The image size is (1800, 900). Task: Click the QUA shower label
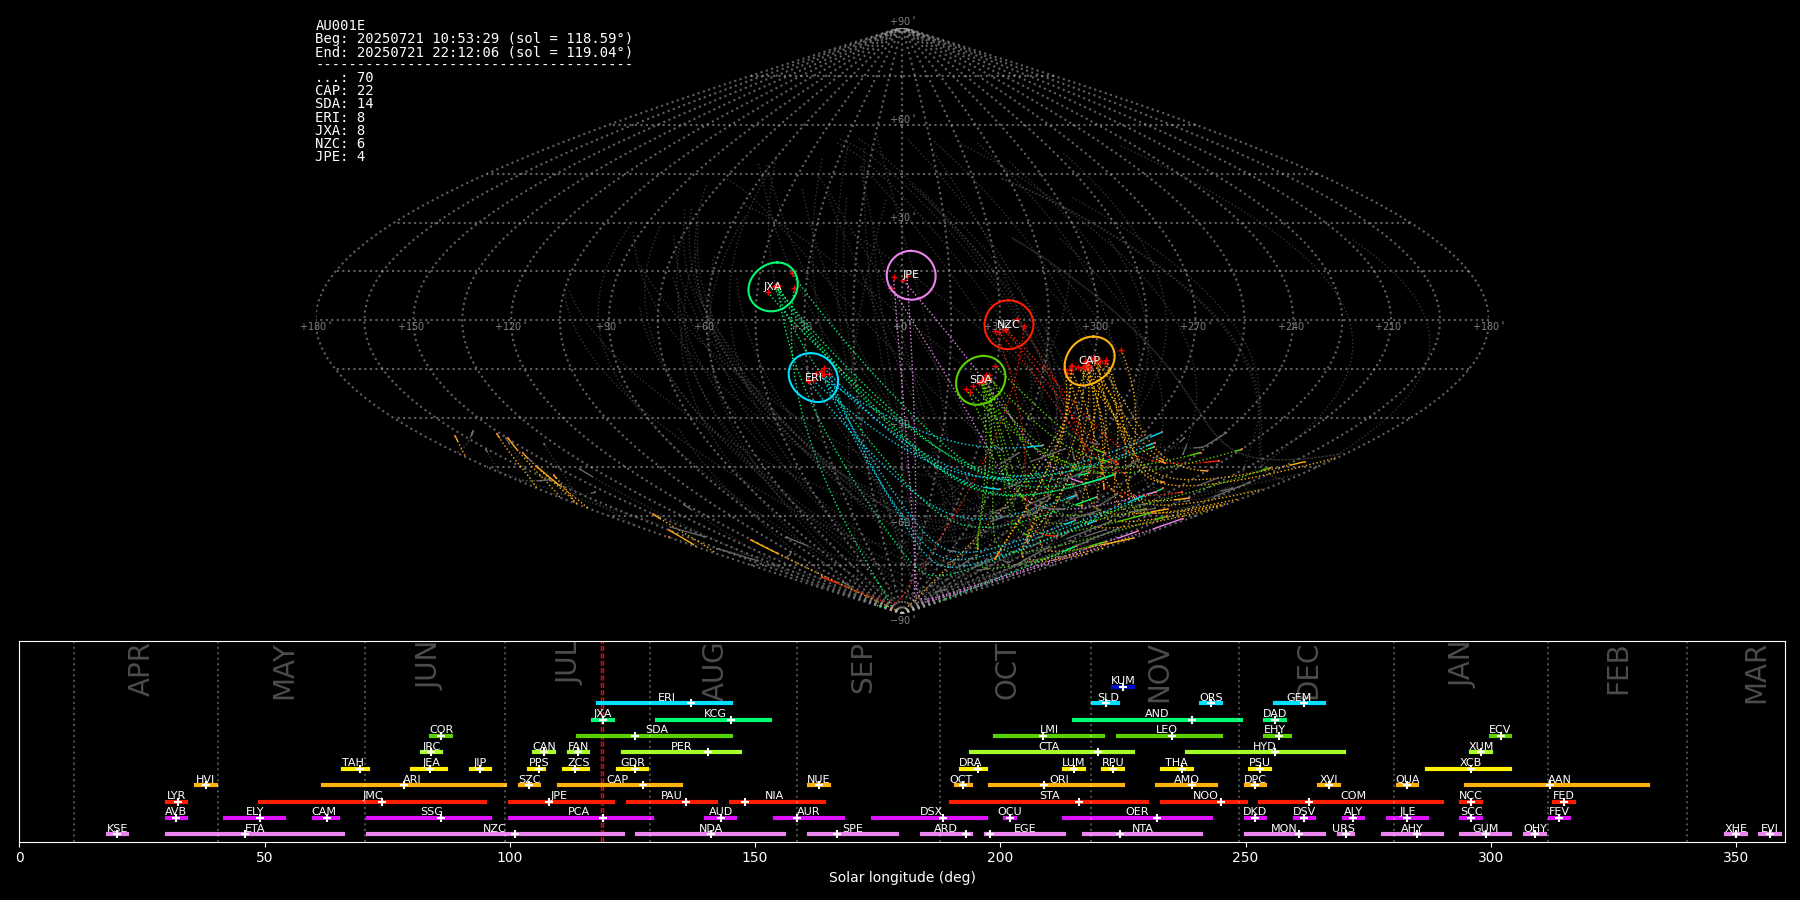[1407, 779]
